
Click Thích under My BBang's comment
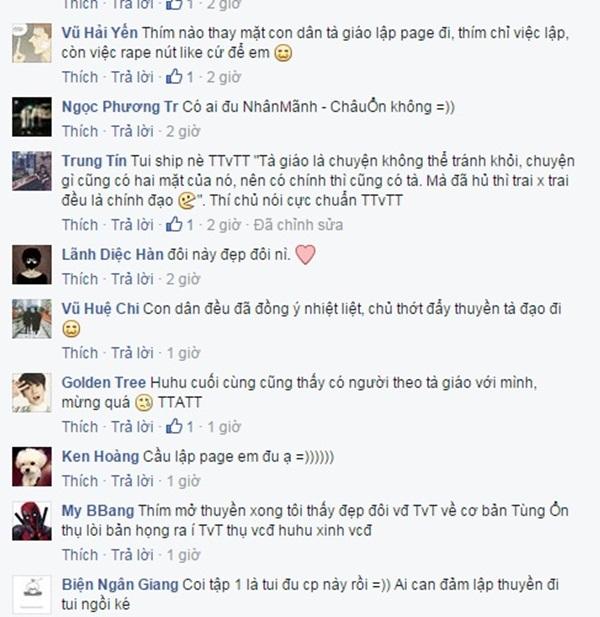click(80, 555)
